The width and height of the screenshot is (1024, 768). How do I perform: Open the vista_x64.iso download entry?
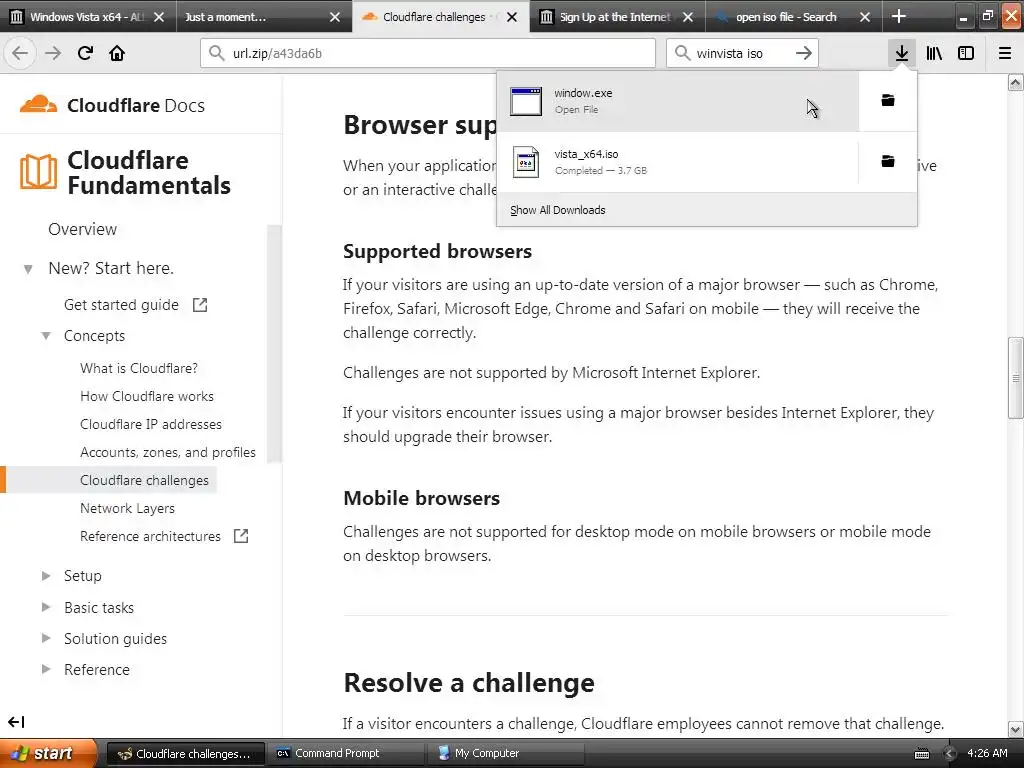pos(678,162)
